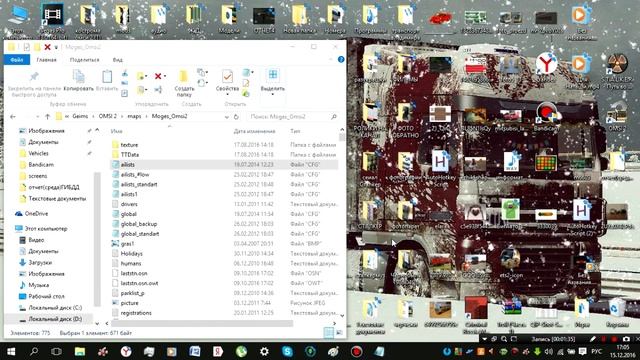Click the red Delete X in ribbon
This screenshot has height=360, width=640.
(158, 76)
